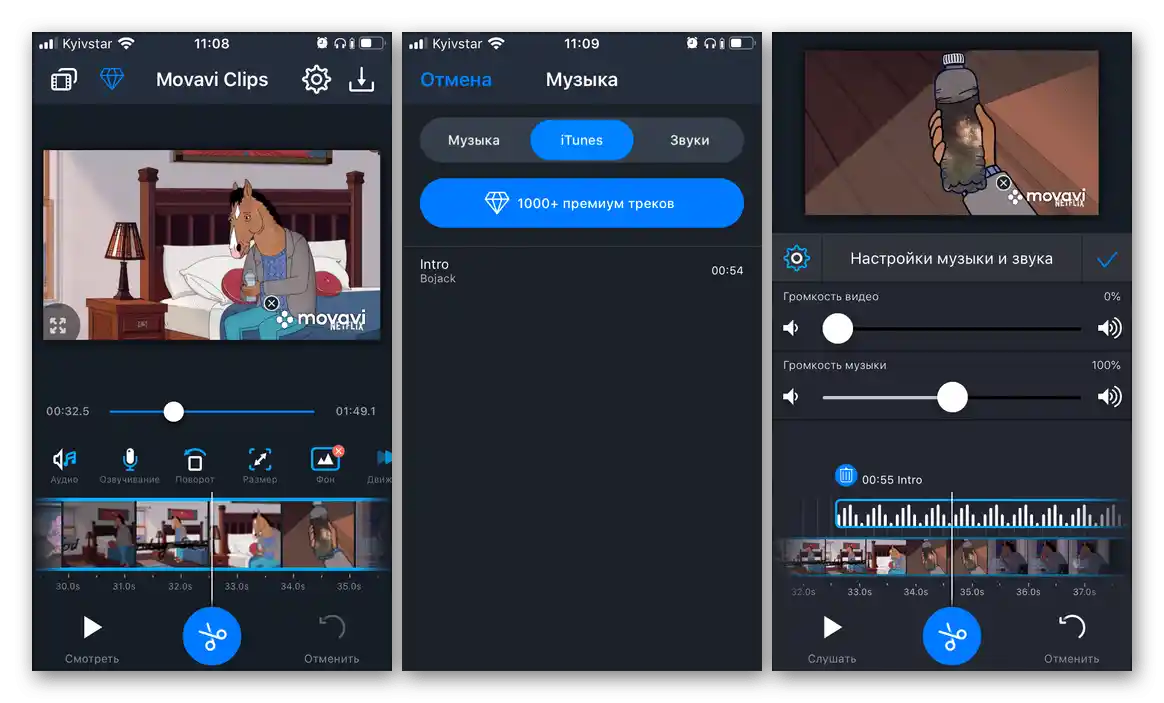1164x703 pixels.
Task: Tap the Movavi Clips title text
Action: click(x=212, y=79)
